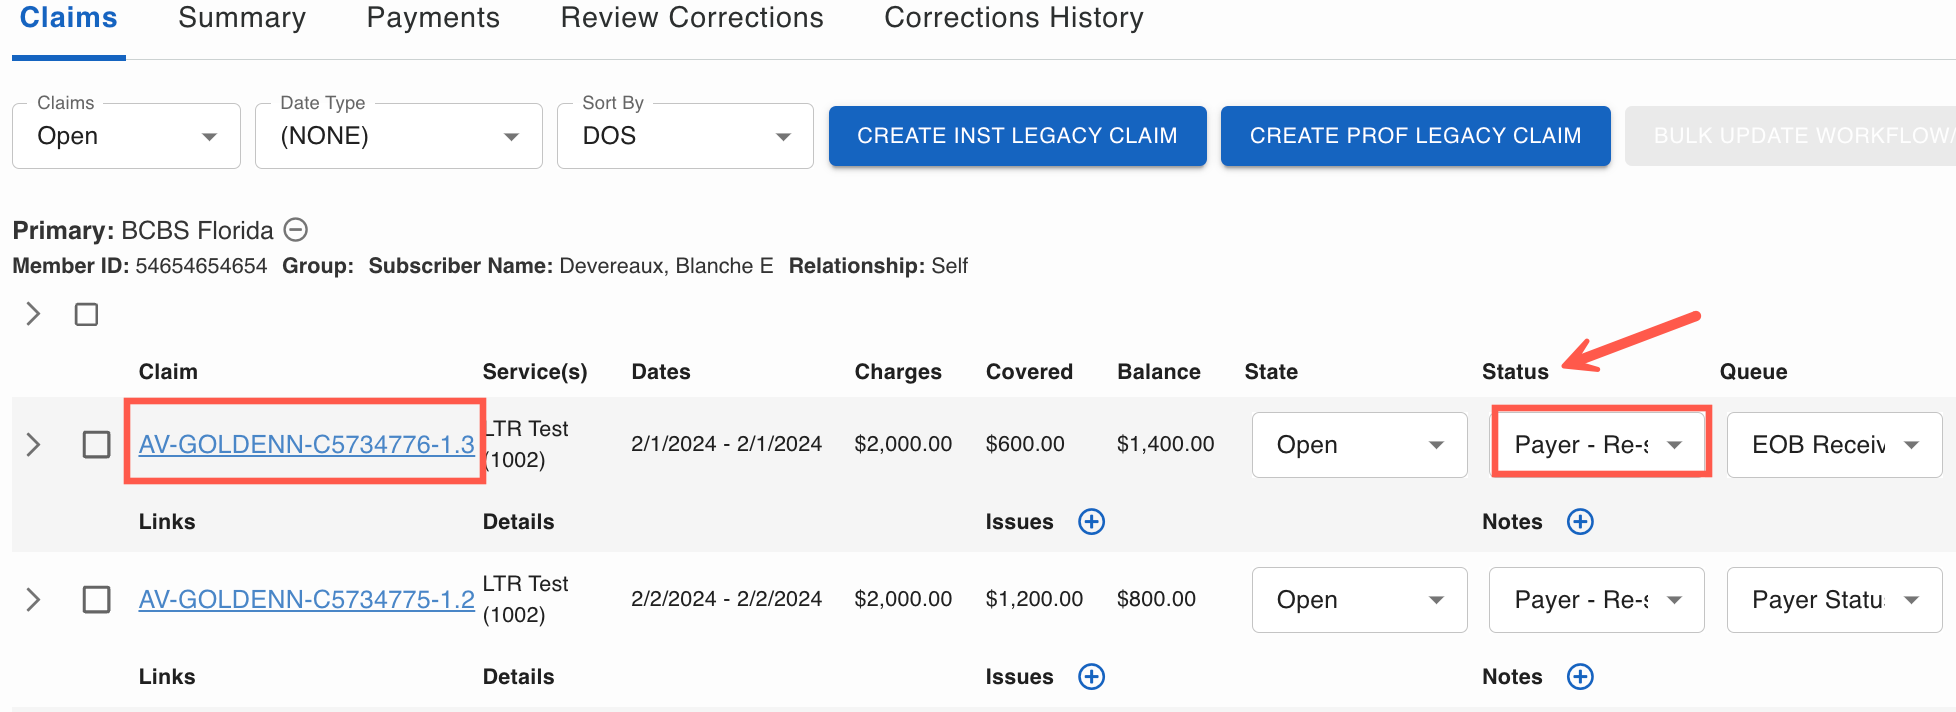This screenshot has width=1956, height=712.
Task: Open claim link AV-GOLDENN-C5734775-1.2
Action: click(x=306, y=599)
